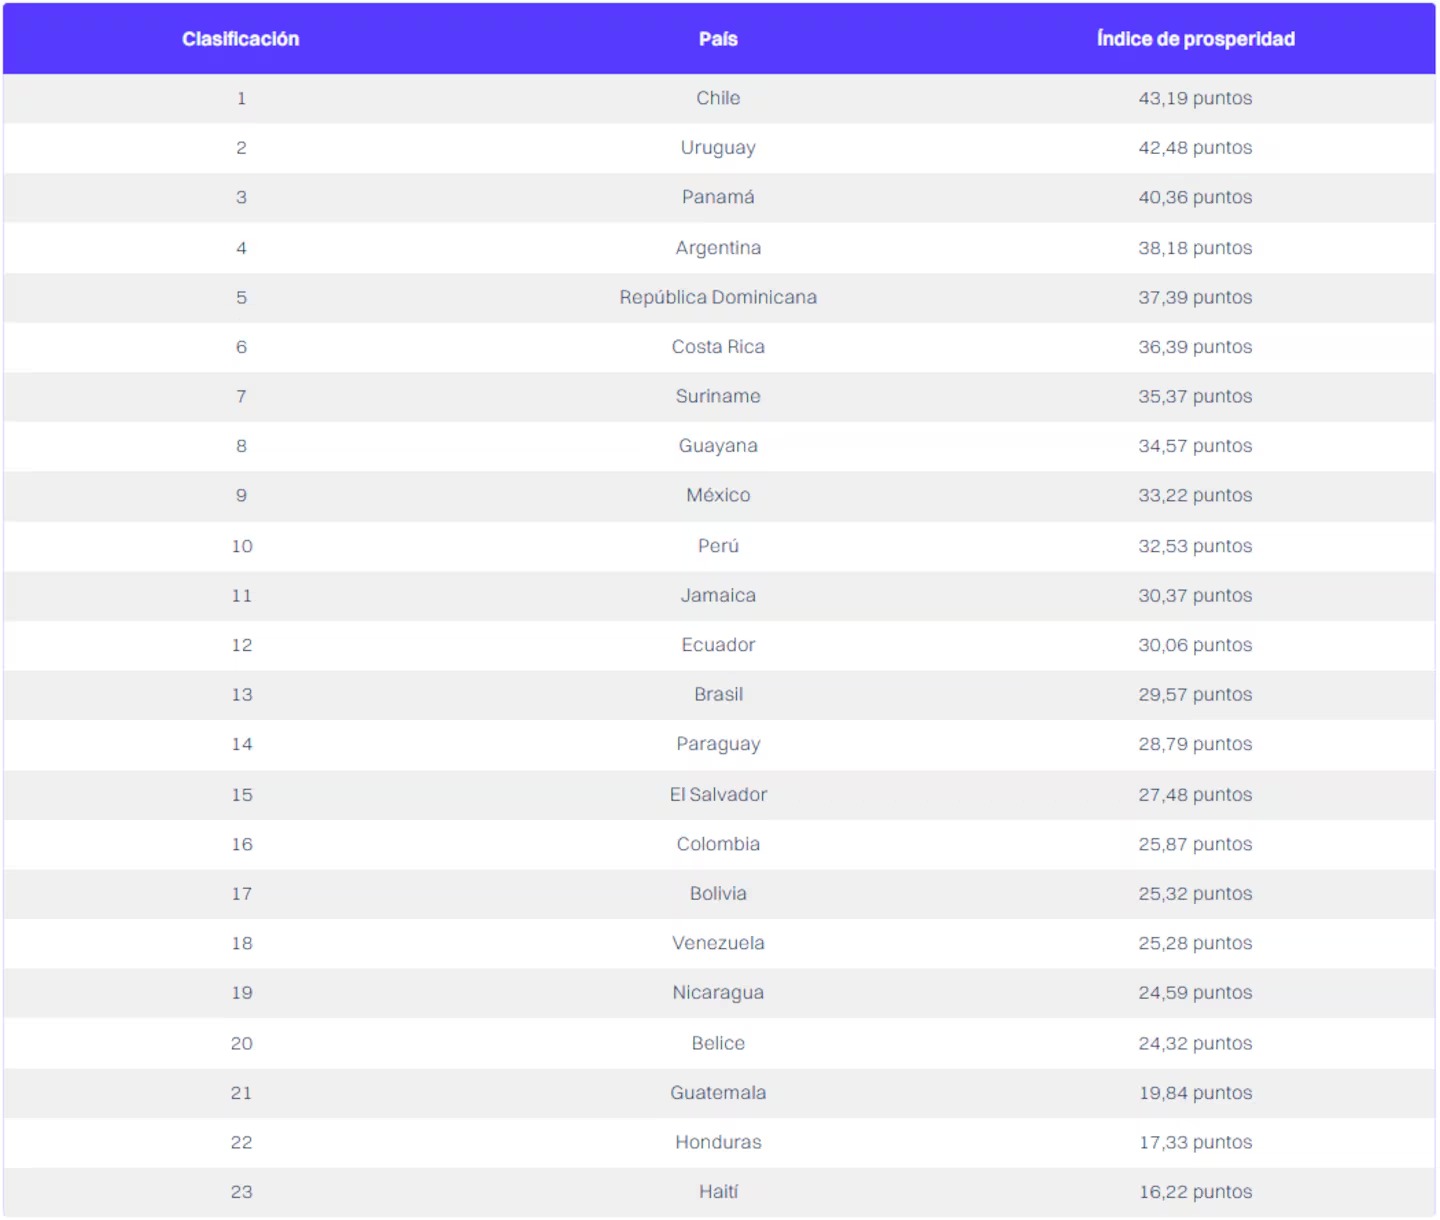Screen dimensions: 1440x1220
Task: Click the ranking number 8 beside Guayana
Action: point(241,446)
